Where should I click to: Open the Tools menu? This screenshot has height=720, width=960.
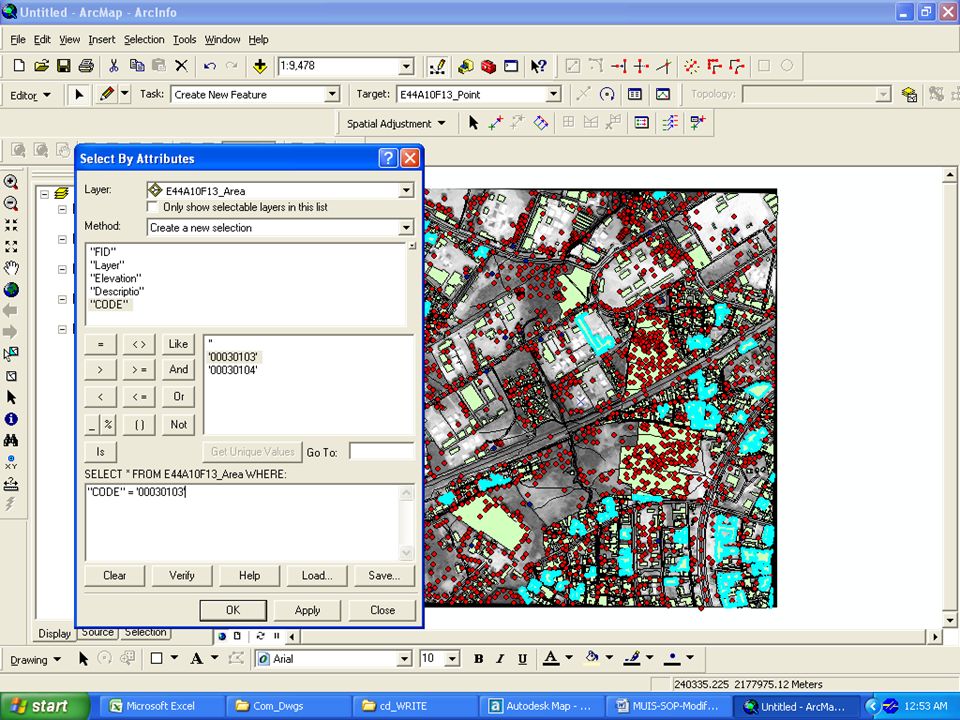(184, 39)
